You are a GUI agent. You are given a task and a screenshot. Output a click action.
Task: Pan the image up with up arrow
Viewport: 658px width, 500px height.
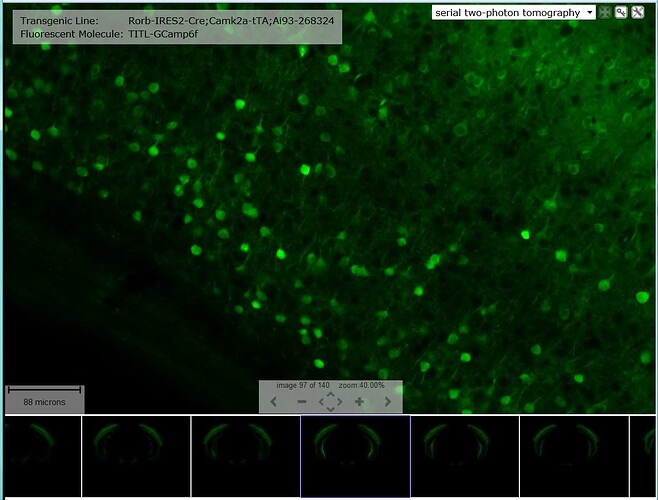(x=331, y=394)
